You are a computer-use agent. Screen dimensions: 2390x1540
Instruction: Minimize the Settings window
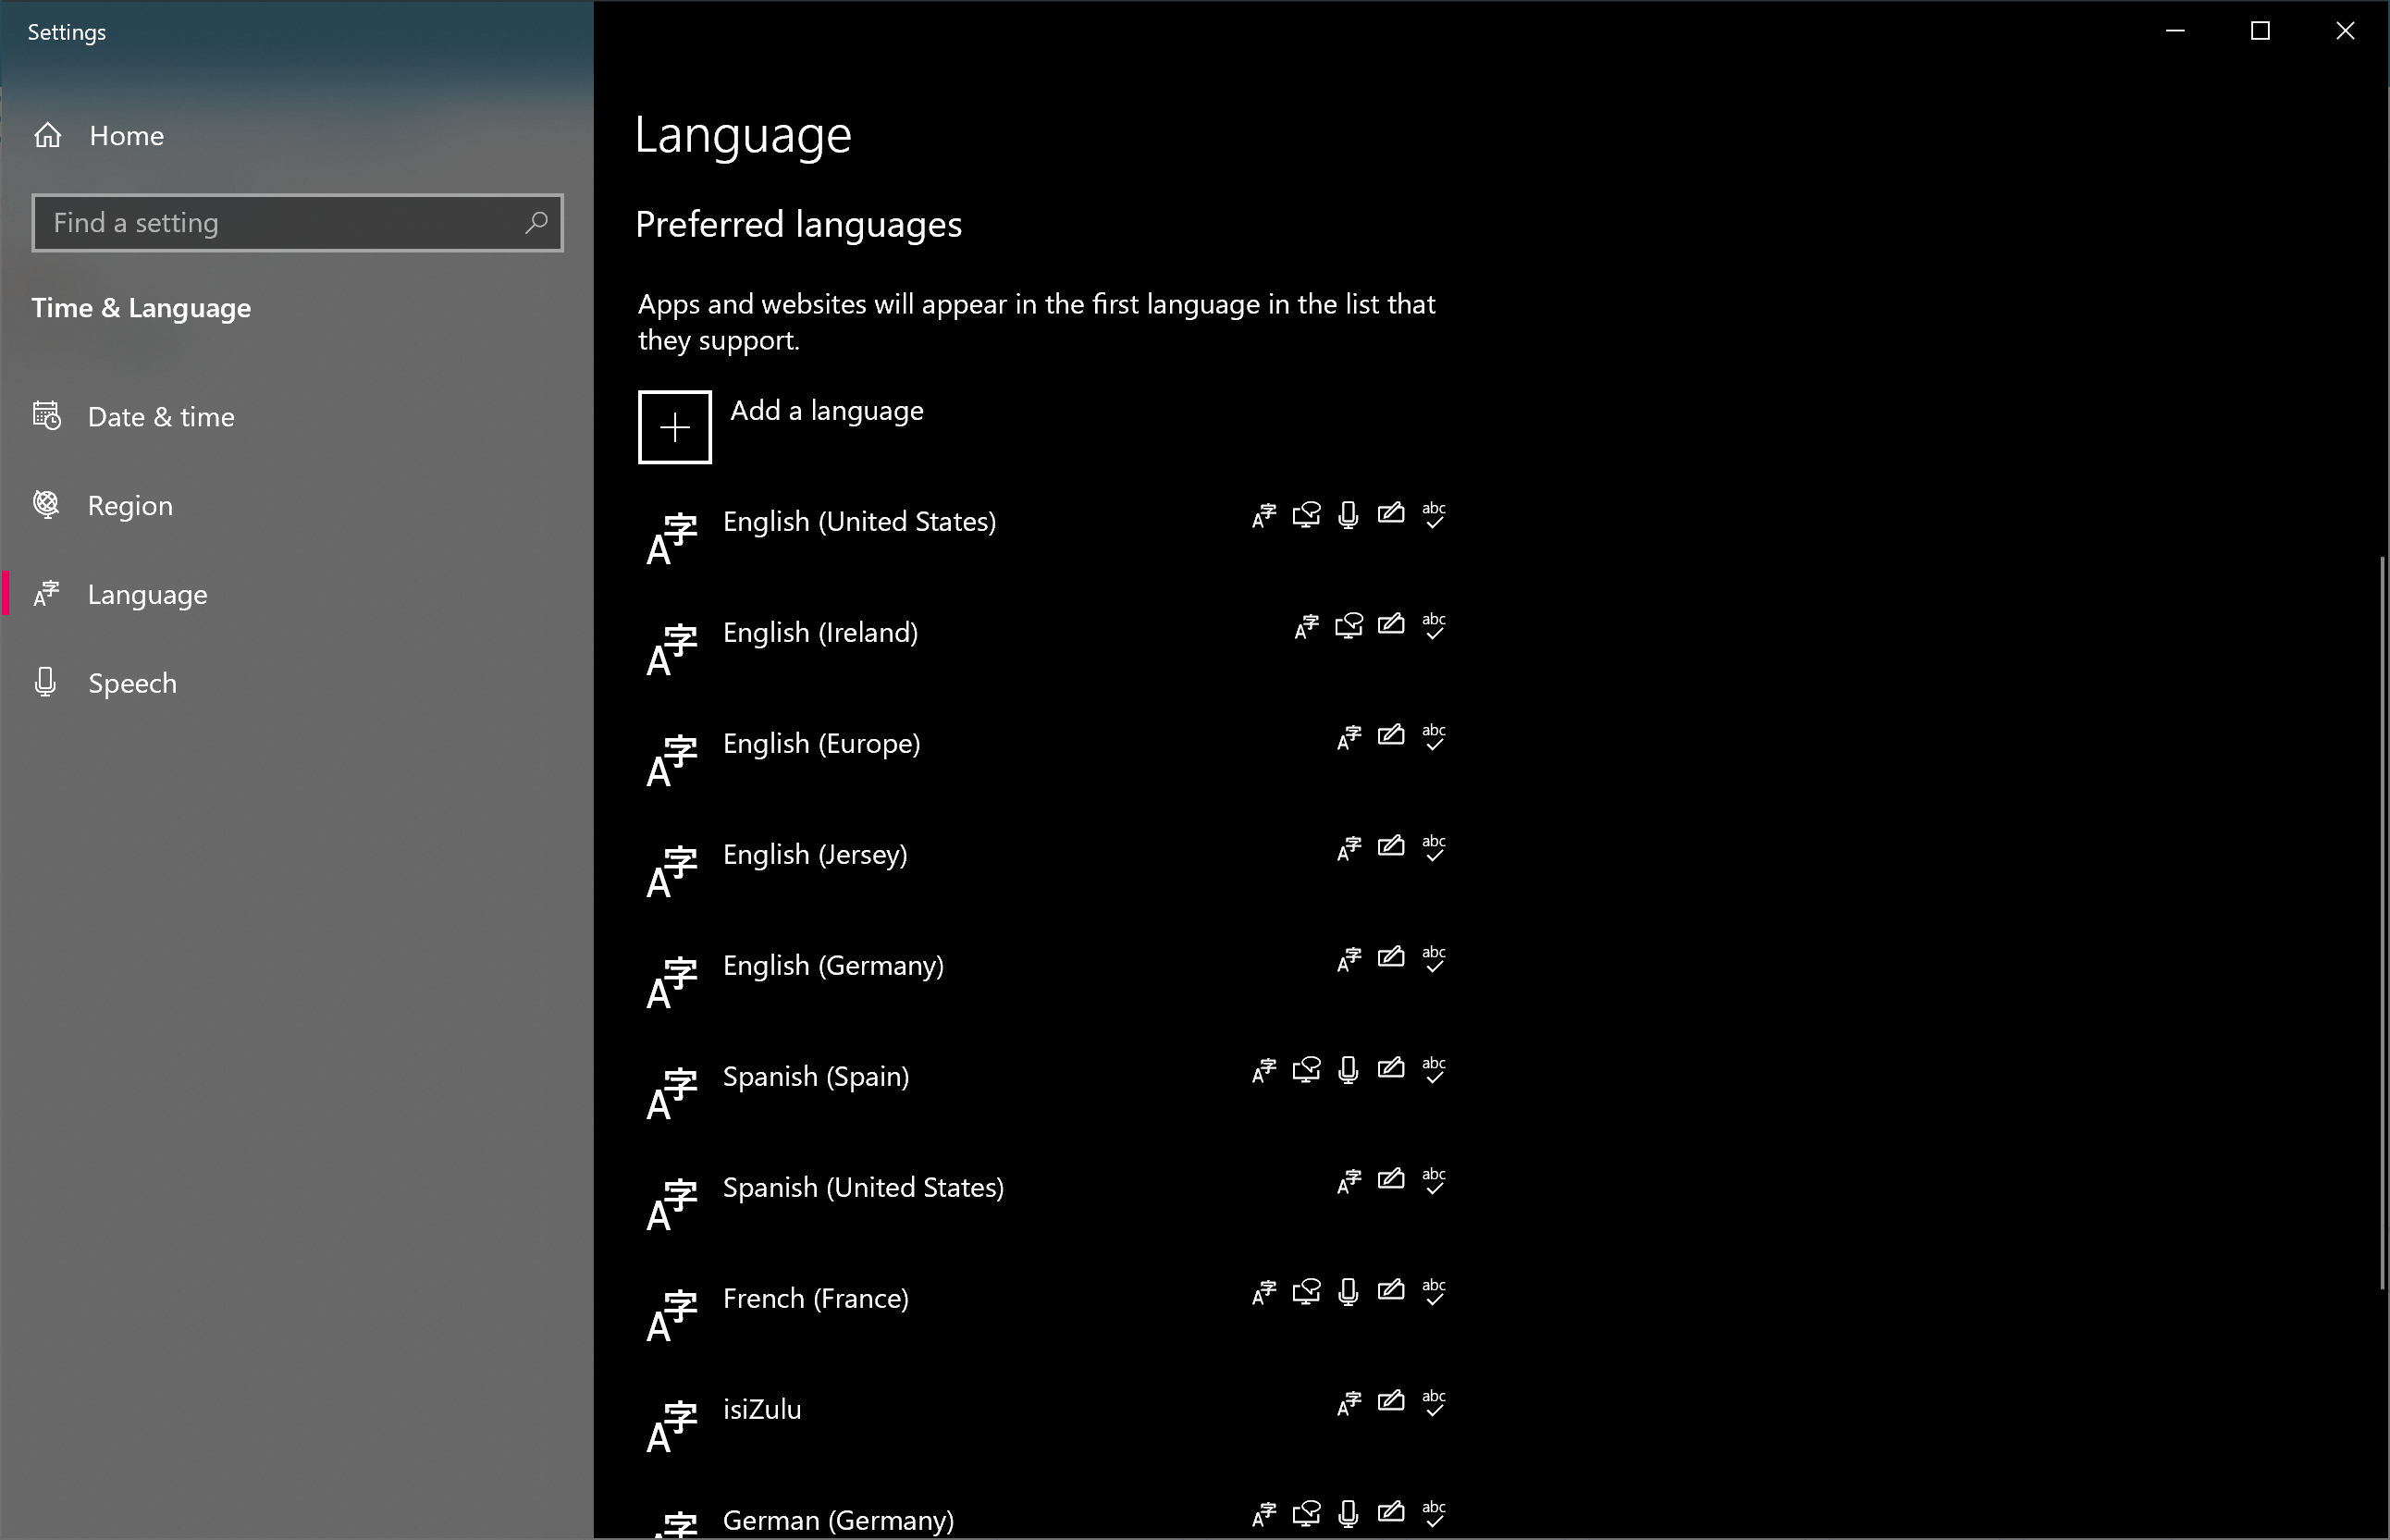point(2175,31)
